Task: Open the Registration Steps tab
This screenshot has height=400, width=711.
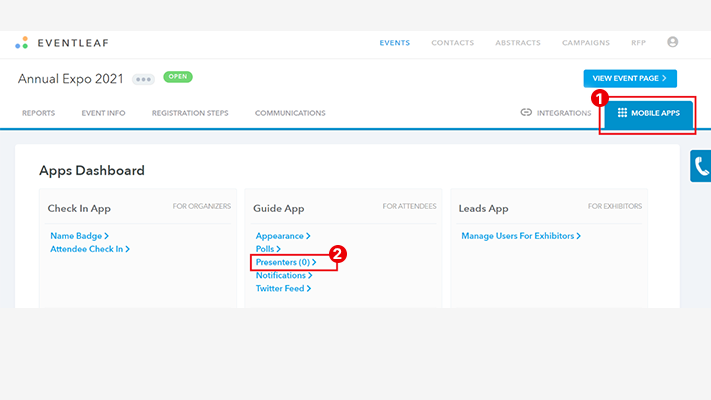Action: coord(190,113)
